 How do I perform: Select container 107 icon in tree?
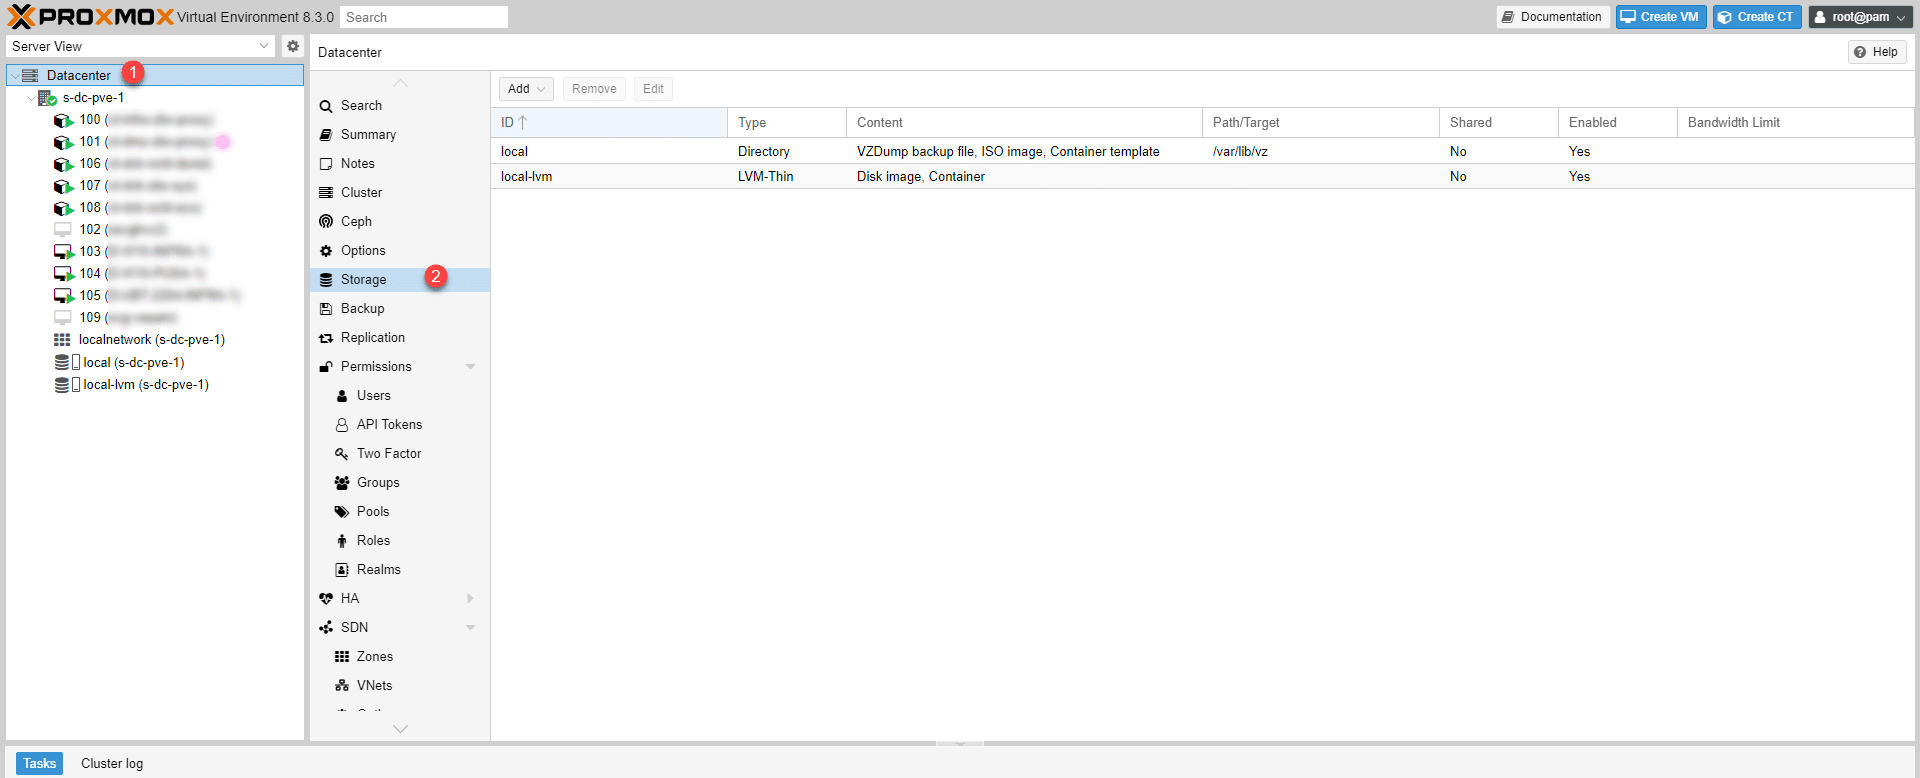click(63, 186)
